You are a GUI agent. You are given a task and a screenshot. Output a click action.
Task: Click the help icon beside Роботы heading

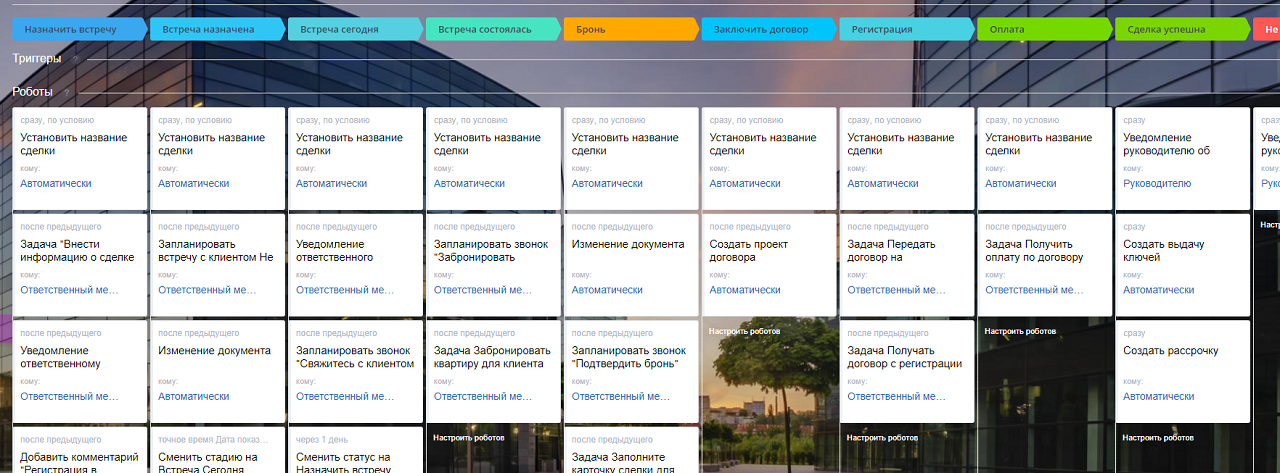[x=67, y=93]
